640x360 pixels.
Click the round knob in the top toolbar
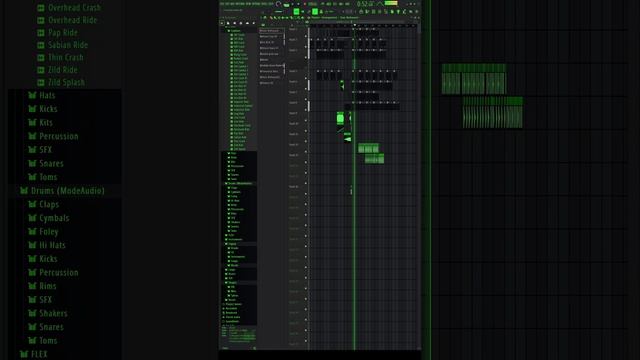279,4
